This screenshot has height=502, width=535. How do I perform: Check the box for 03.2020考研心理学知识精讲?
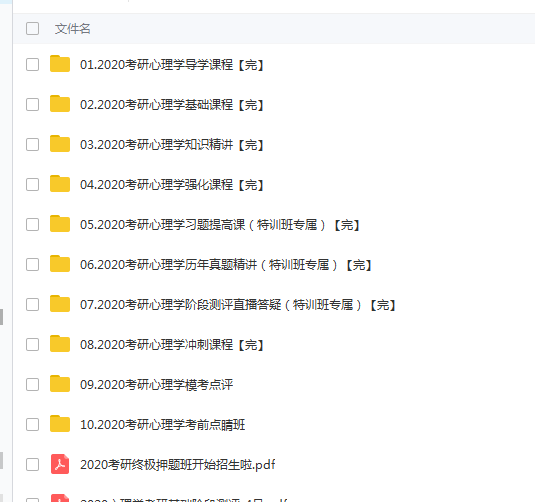click(x=32, y=144)
